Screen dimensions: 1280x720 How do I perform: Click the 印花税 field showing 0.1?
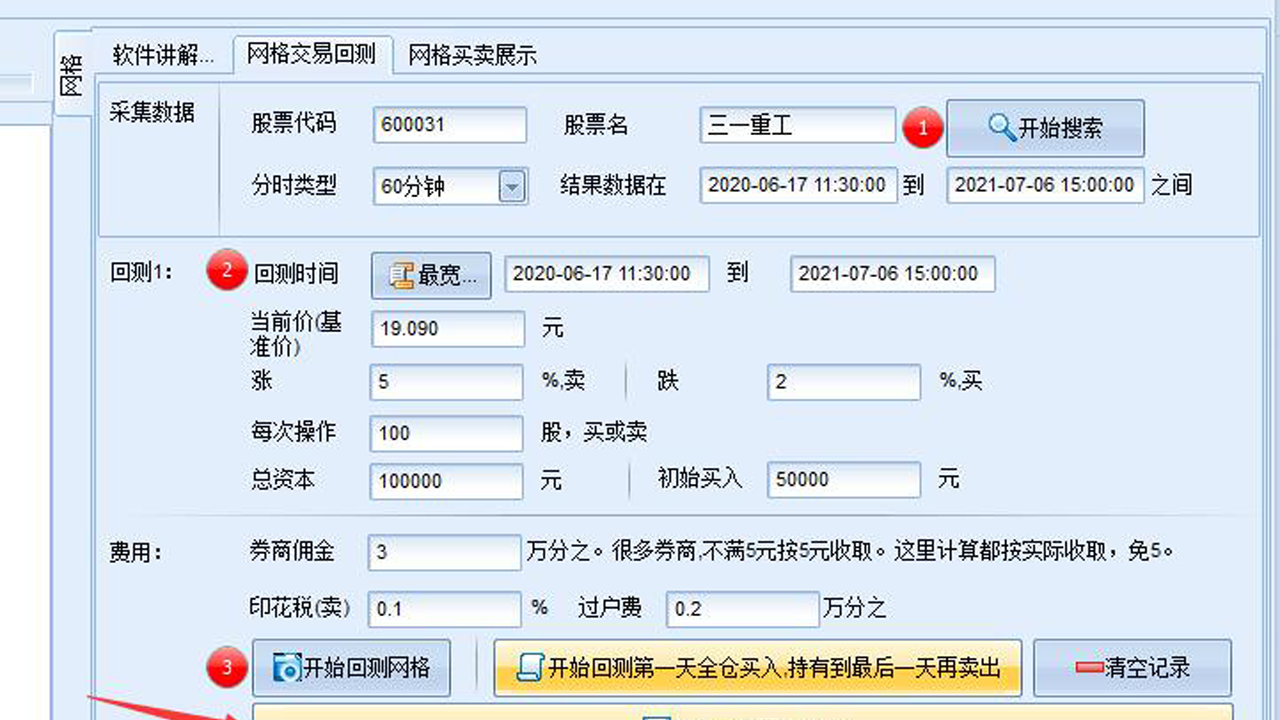point(445,609)
